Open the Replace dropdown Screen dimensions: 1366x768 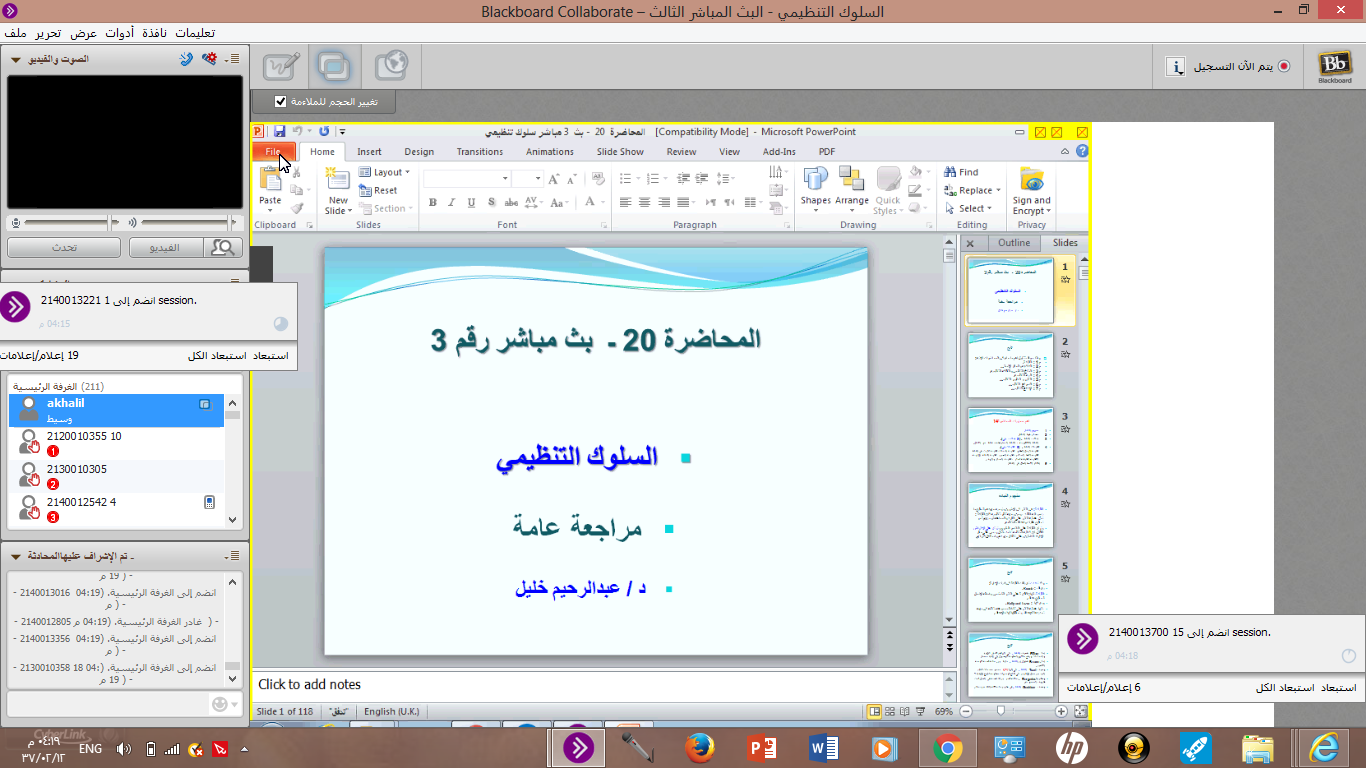972,190
